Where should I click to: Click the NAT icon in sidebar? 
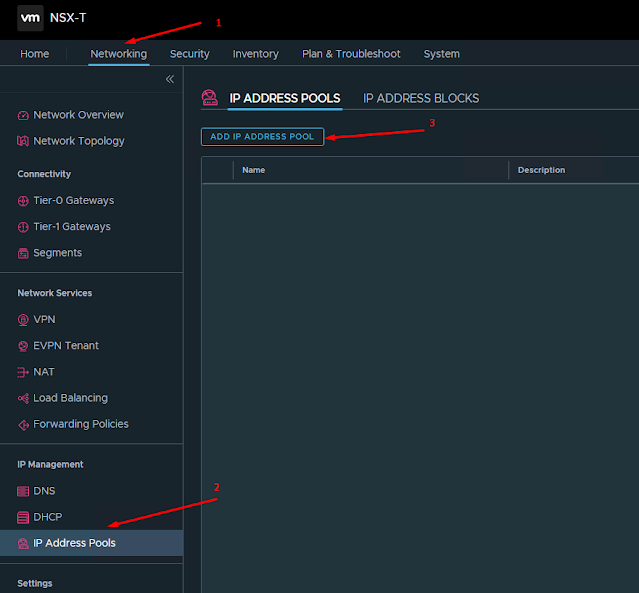[x=23, y=372]
